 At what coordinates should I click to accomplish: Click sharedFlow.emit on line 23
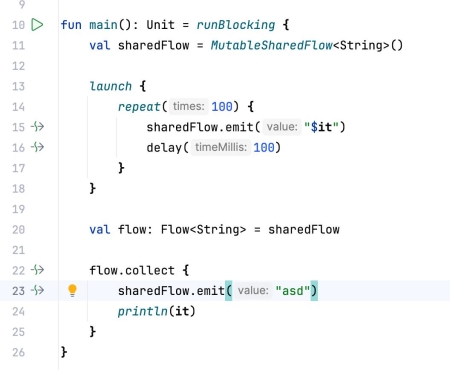click(171, 291)
